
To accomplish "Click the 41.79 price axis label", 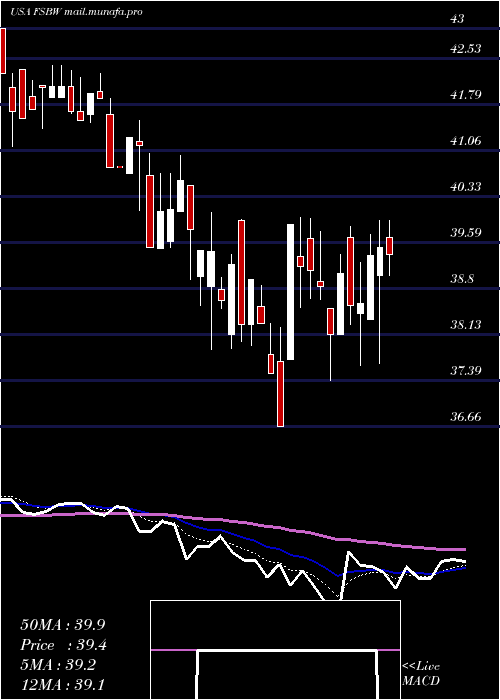I will pos(466,95).
